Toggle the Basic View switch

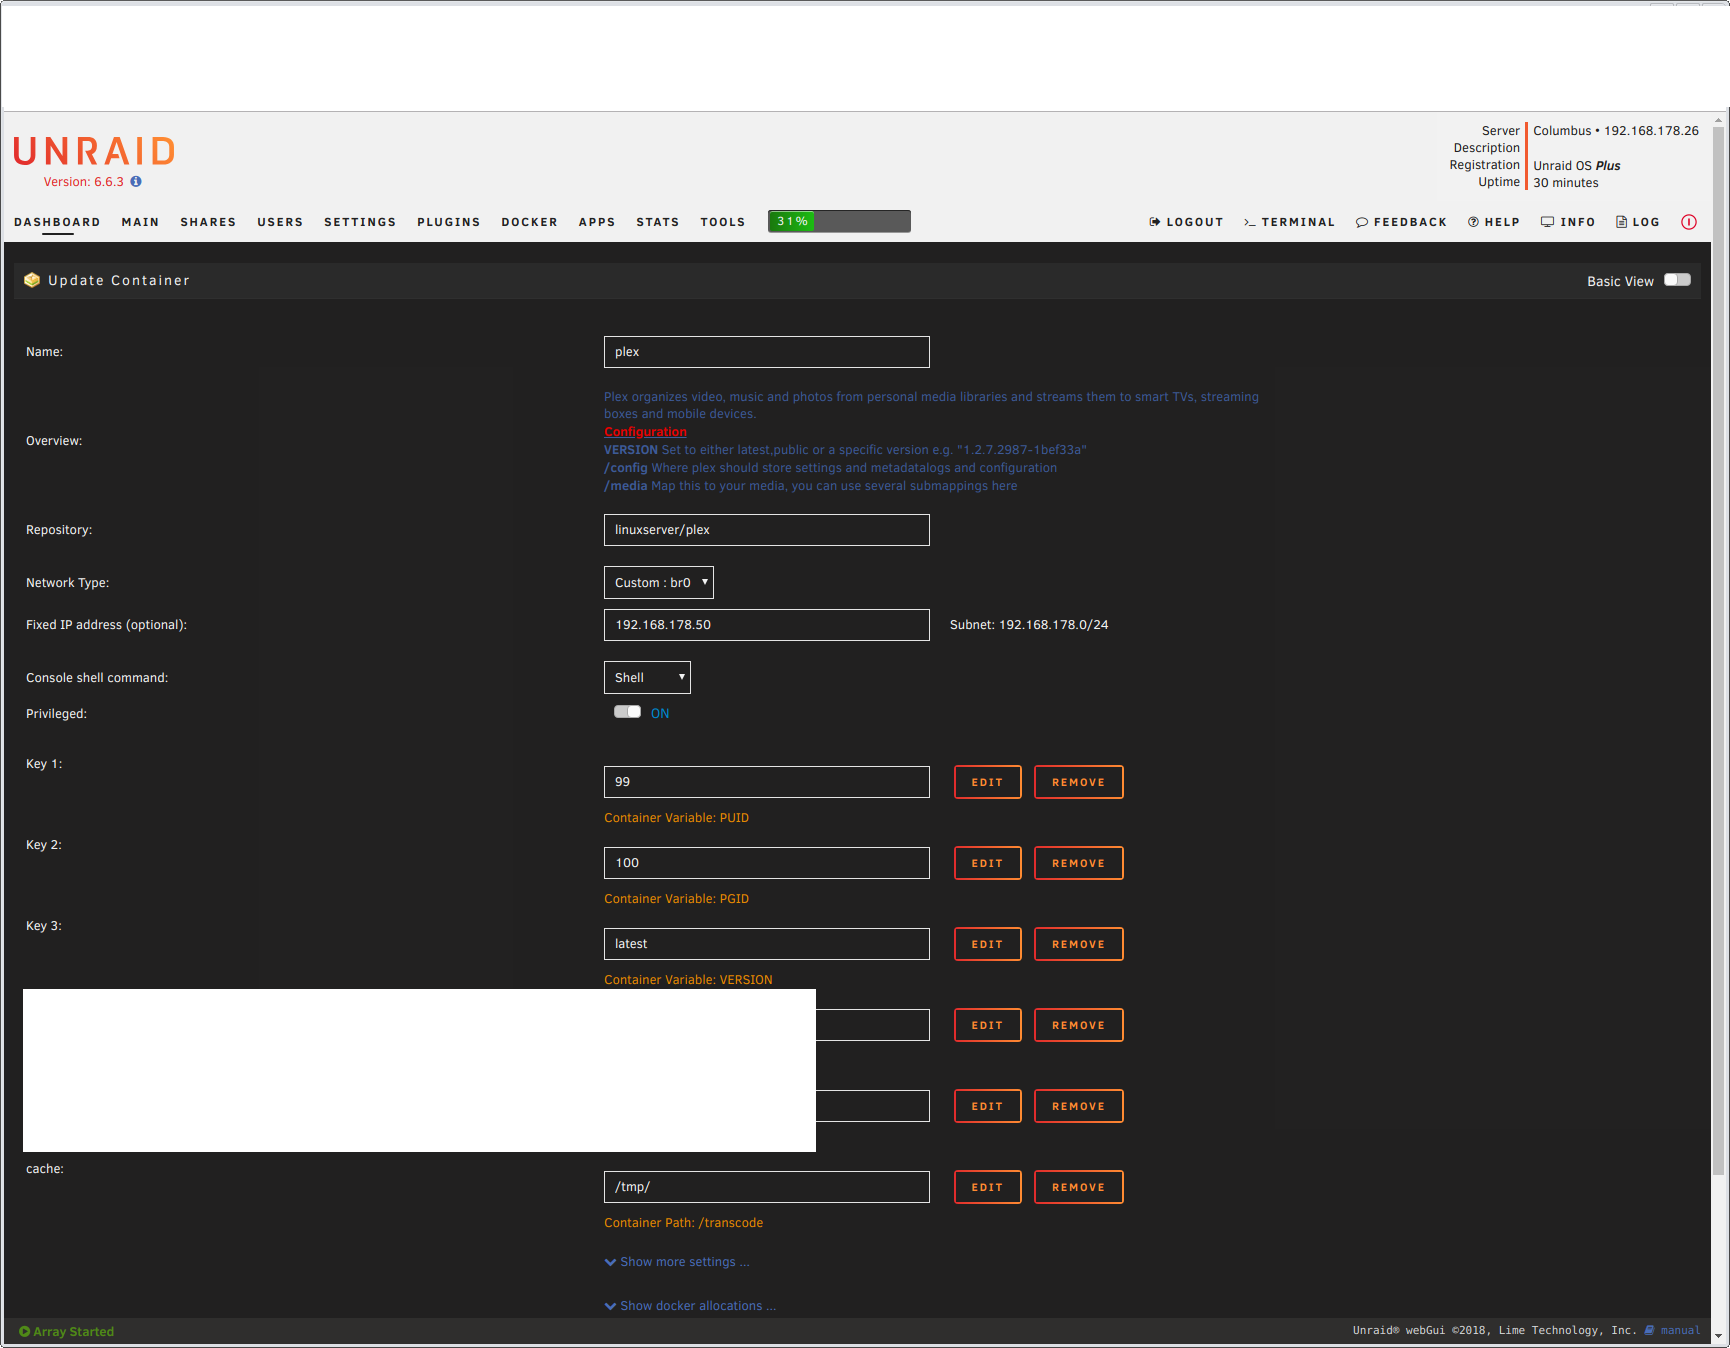pyautogui.click(x=1677, y=280)
